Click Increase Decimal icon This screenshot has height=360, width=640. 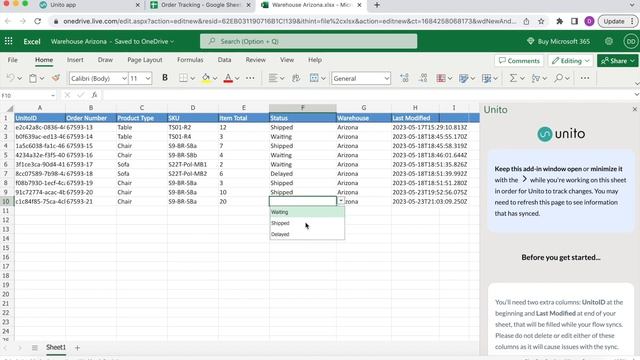click(404, 78)
